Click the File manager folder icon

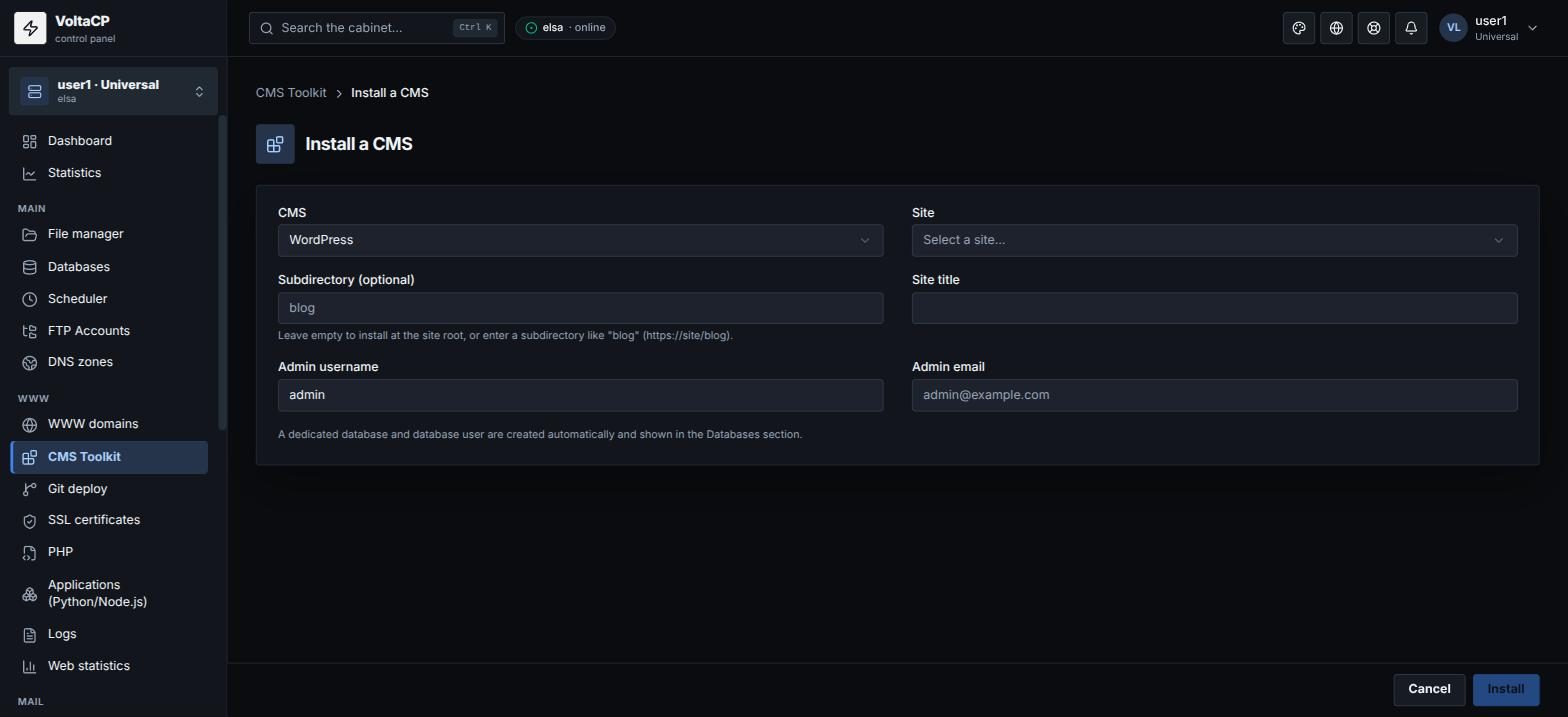tap(30, 234)
